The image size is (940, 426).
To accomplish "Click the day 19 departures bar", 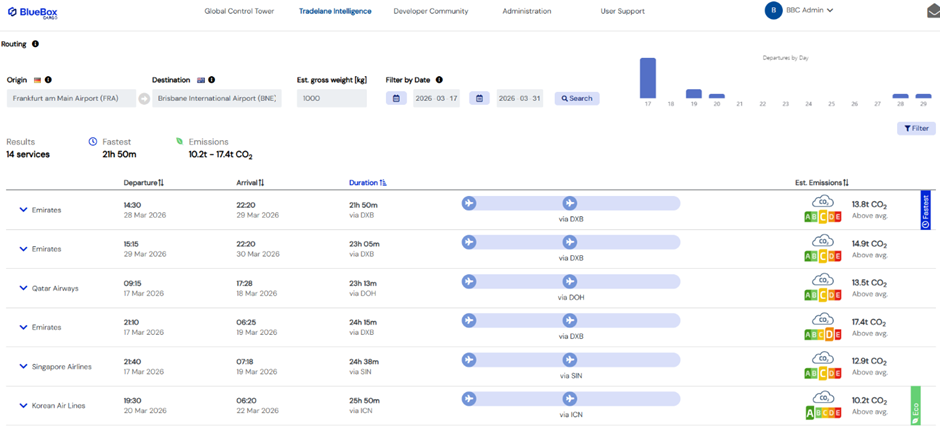I will coord(694,93).
